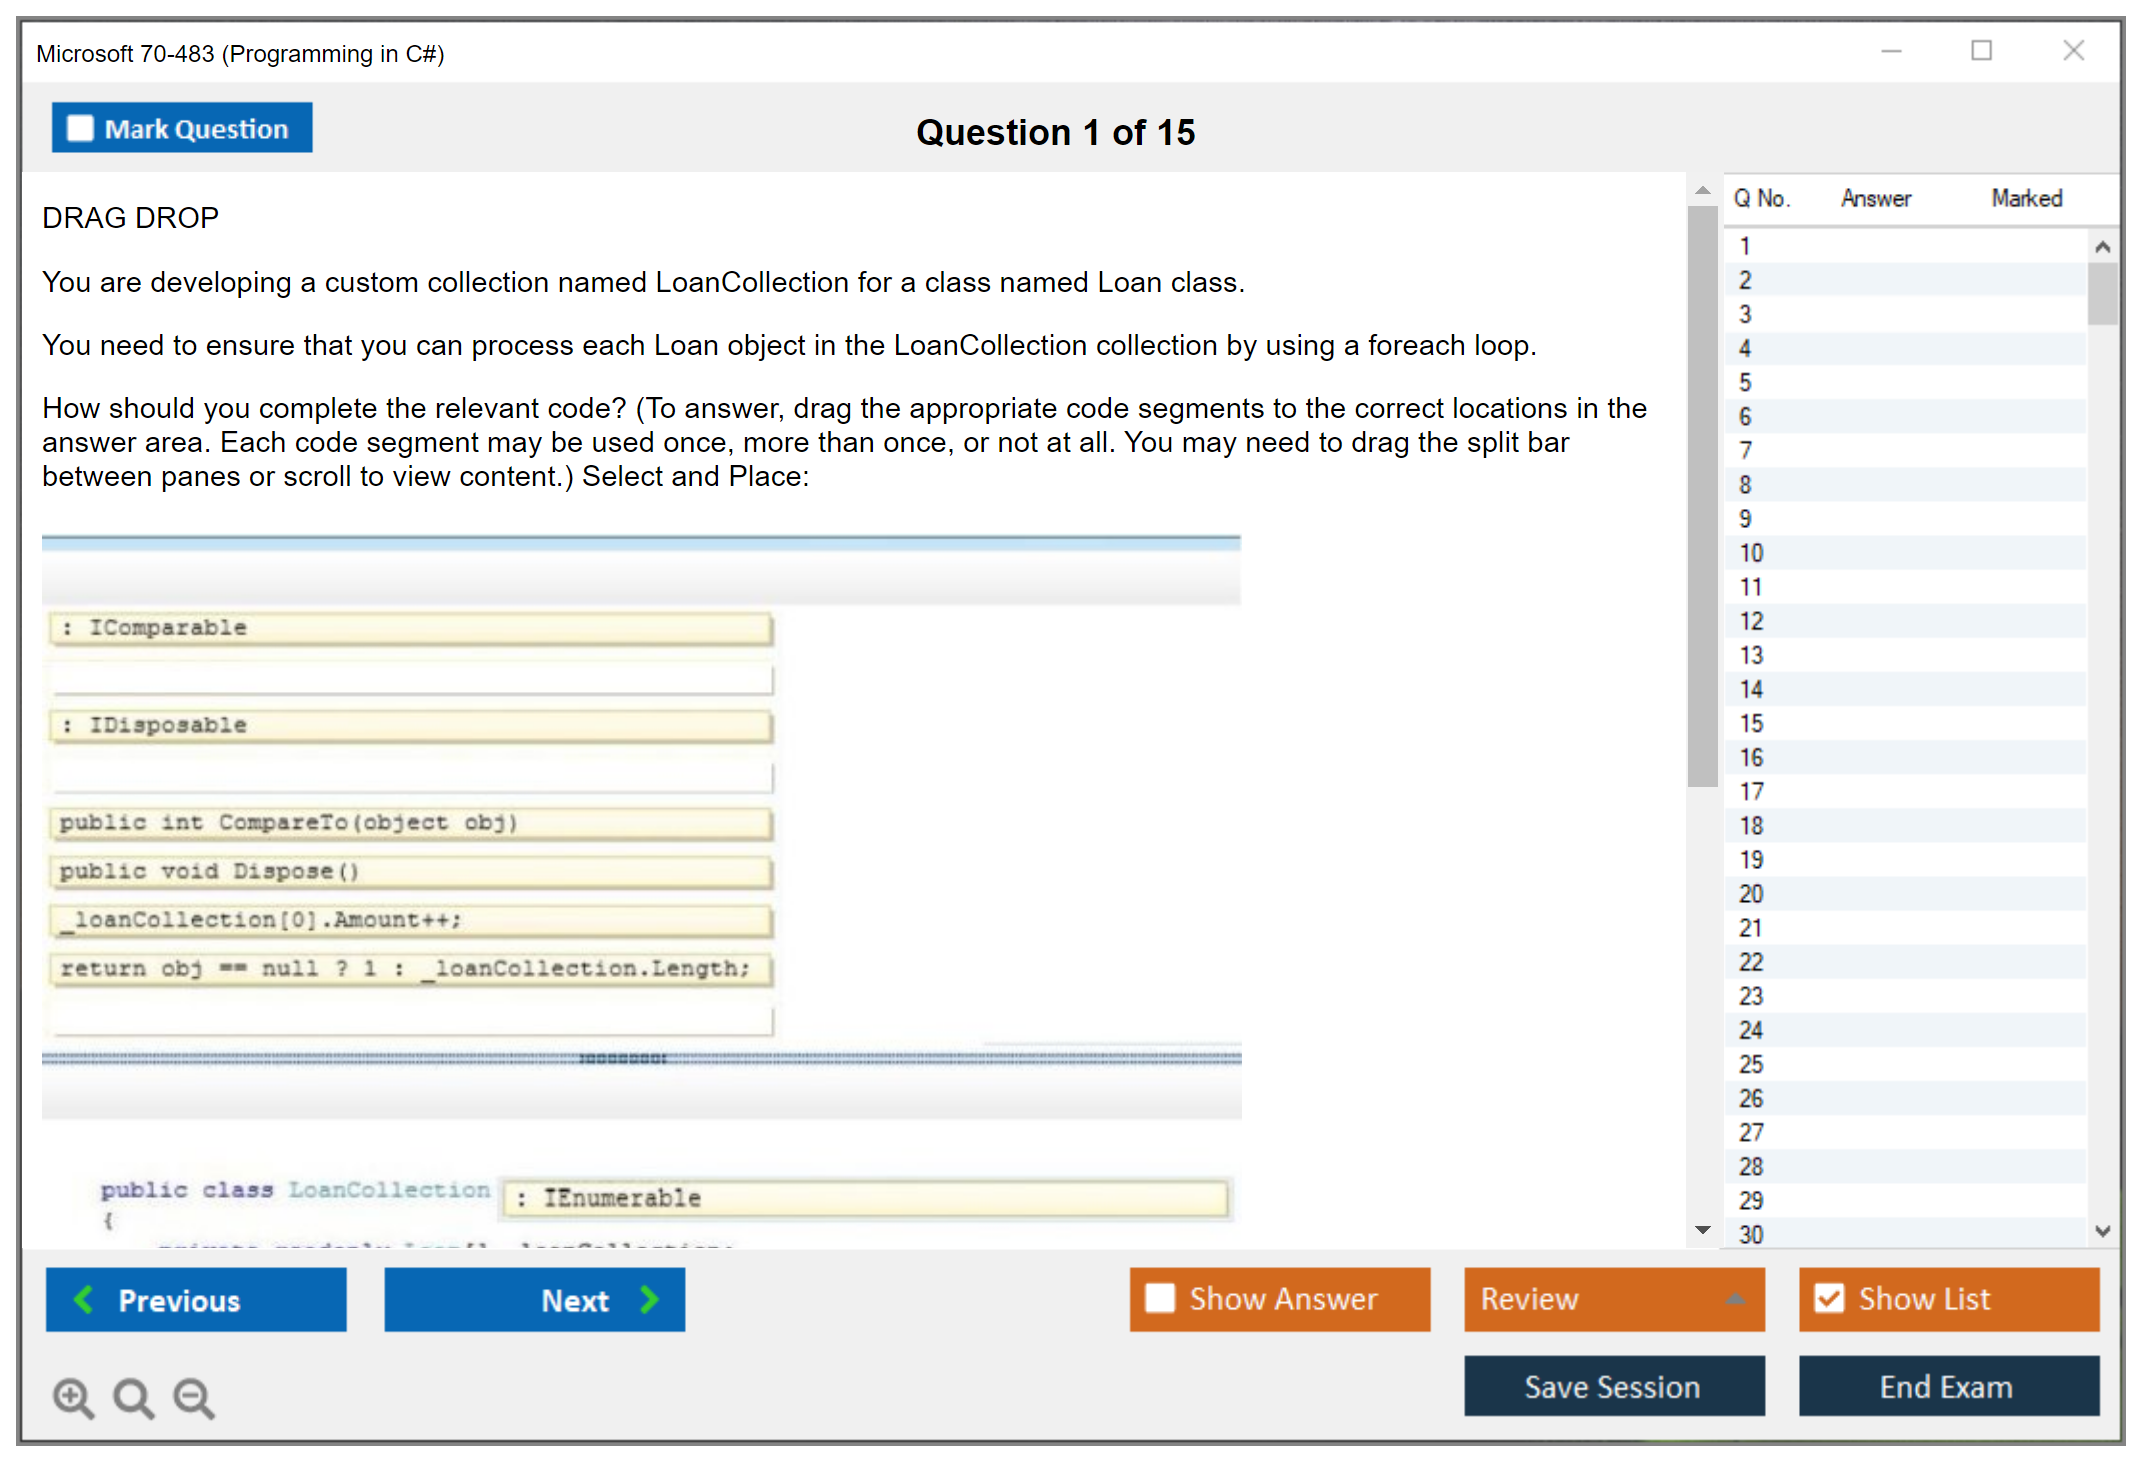This screenshot has height=1470, width=2150.
Task: Select question 10 in the list
Action: click(x=1752, y=553)
